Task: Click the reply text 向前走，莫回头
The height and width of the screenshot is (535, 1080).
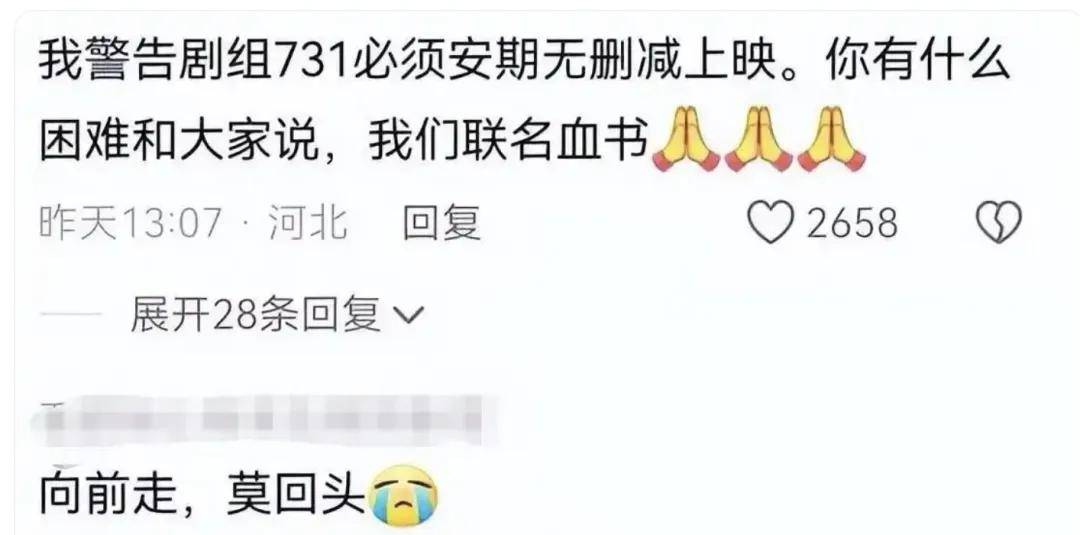Action: coord(201,496)
